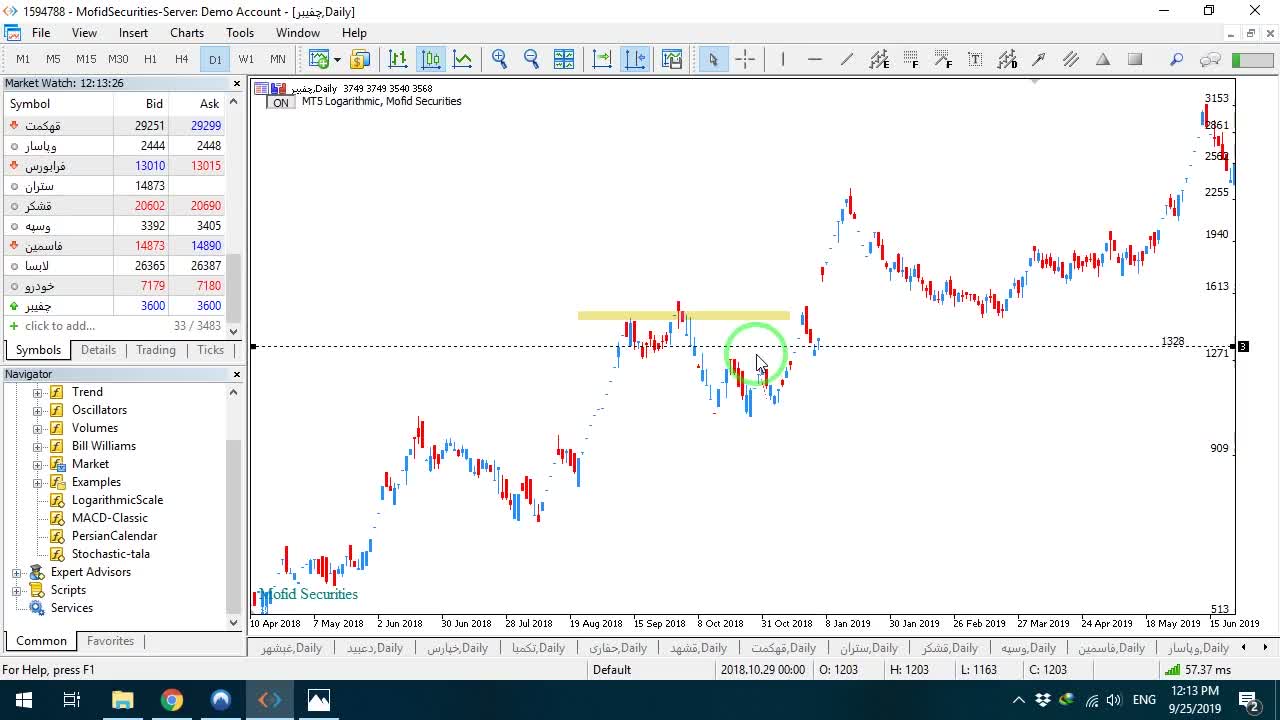1280x720 pixels.
Task: Click the yellow highlighted rectangle on chart
Action: coord(684,316)
